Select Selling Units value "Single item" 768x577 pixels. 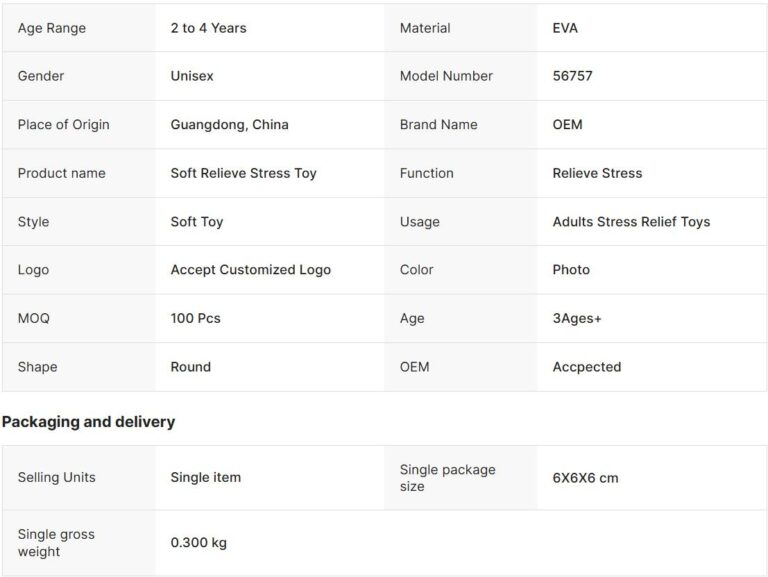(205, 478)
